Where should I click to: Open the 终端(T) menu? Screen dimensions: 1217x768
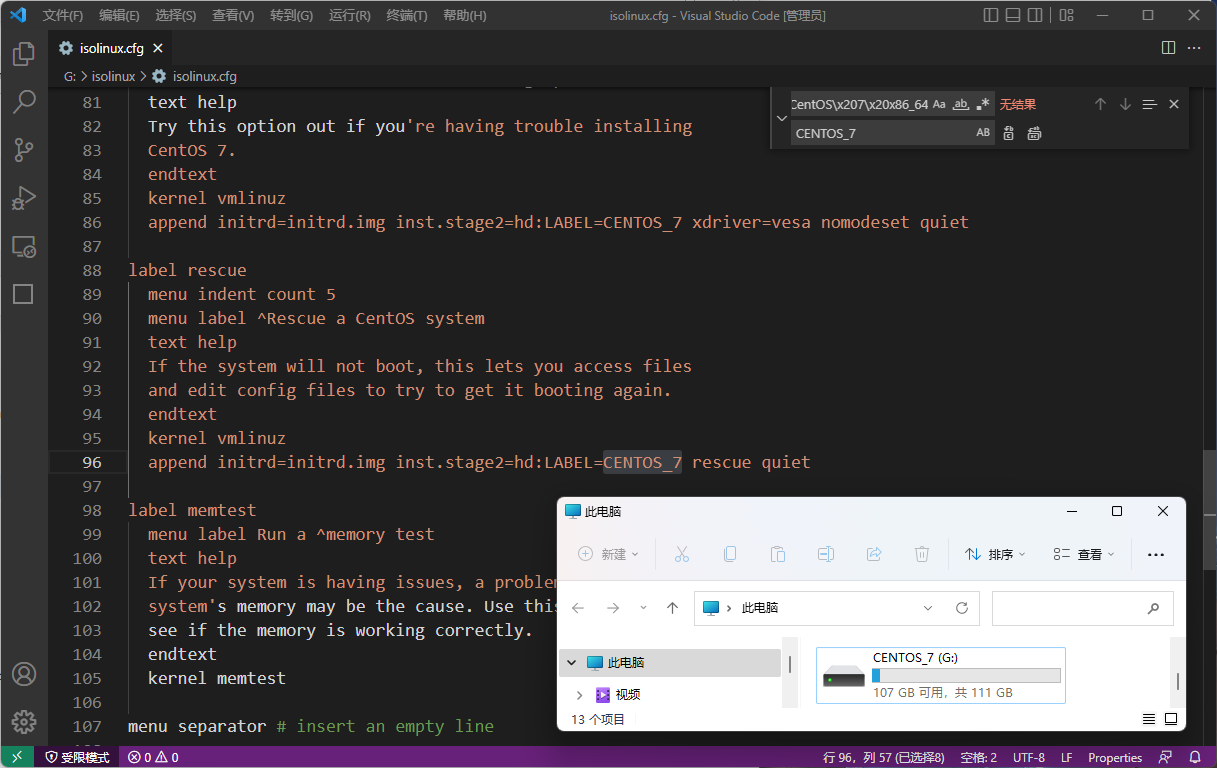[407, 16]
